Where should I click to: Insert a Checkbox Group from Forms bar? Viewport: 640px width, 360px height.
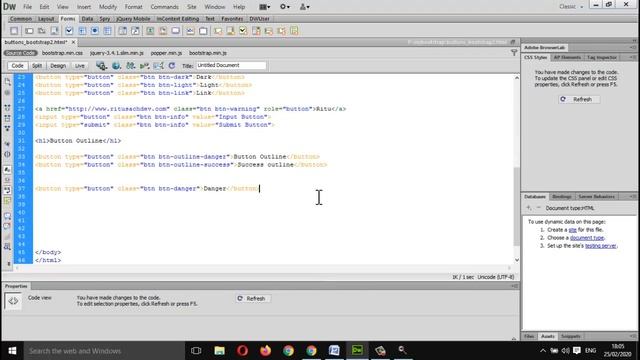(x=82, y=31)
